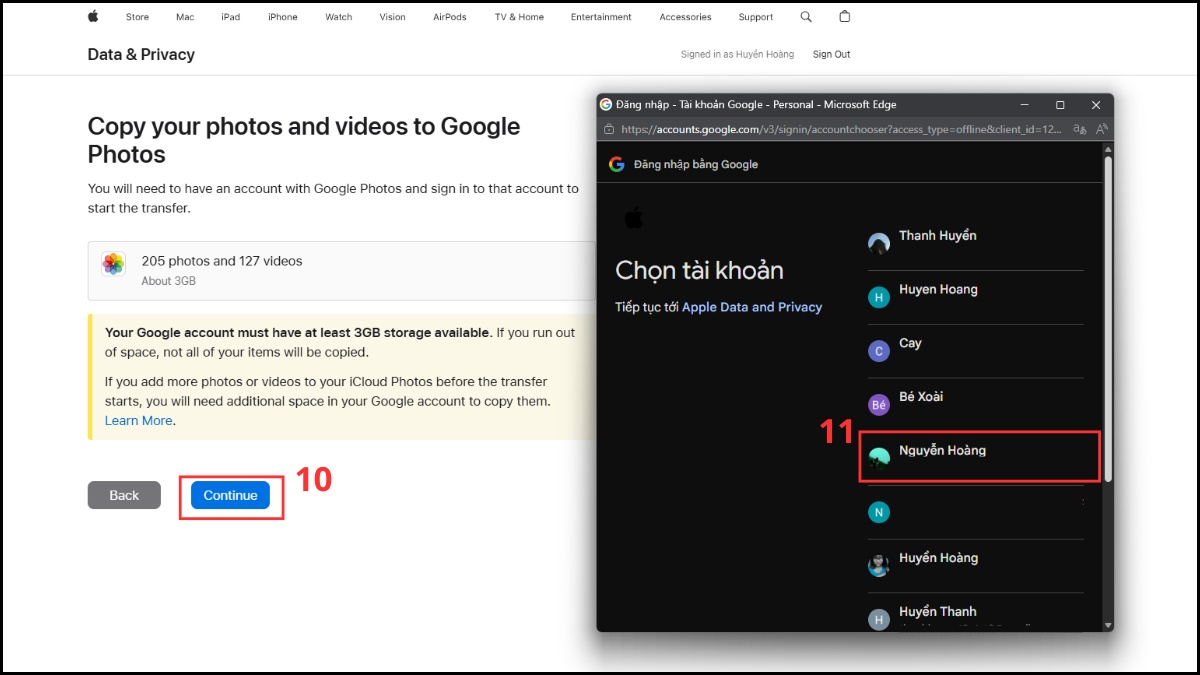Image resolution: width=1200 pixels, height=675 pixels.
Task: Click the Photos app icon beside 205 photos
Action: (113, 265)
